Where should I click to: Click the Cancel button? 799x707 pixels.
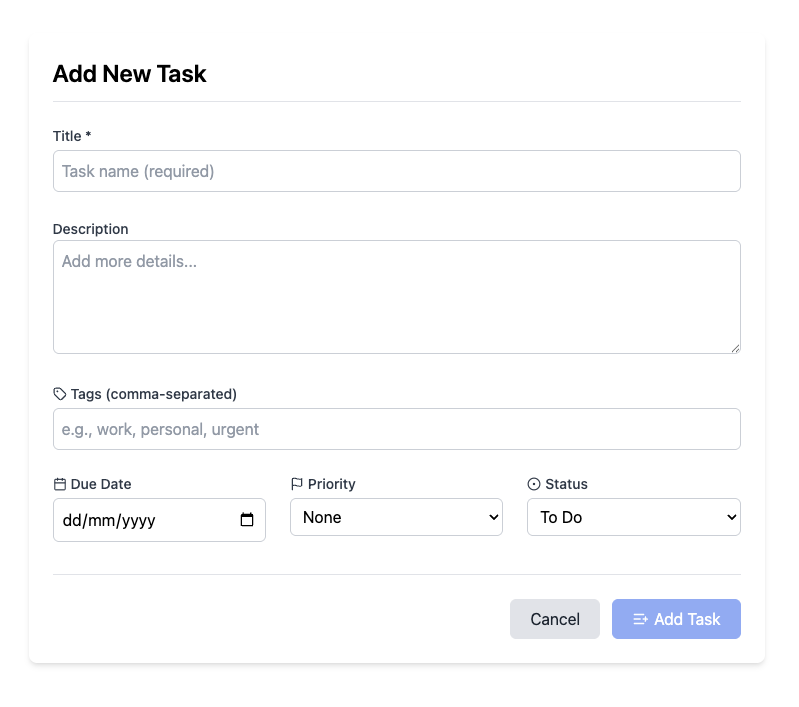[x=555, y=619]
